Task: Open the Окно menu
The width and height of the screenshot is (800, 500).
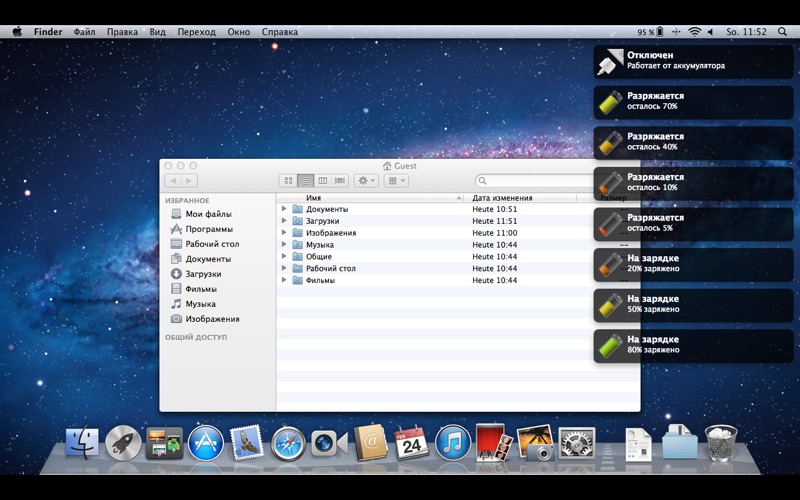Action: [x=239, y=32]
